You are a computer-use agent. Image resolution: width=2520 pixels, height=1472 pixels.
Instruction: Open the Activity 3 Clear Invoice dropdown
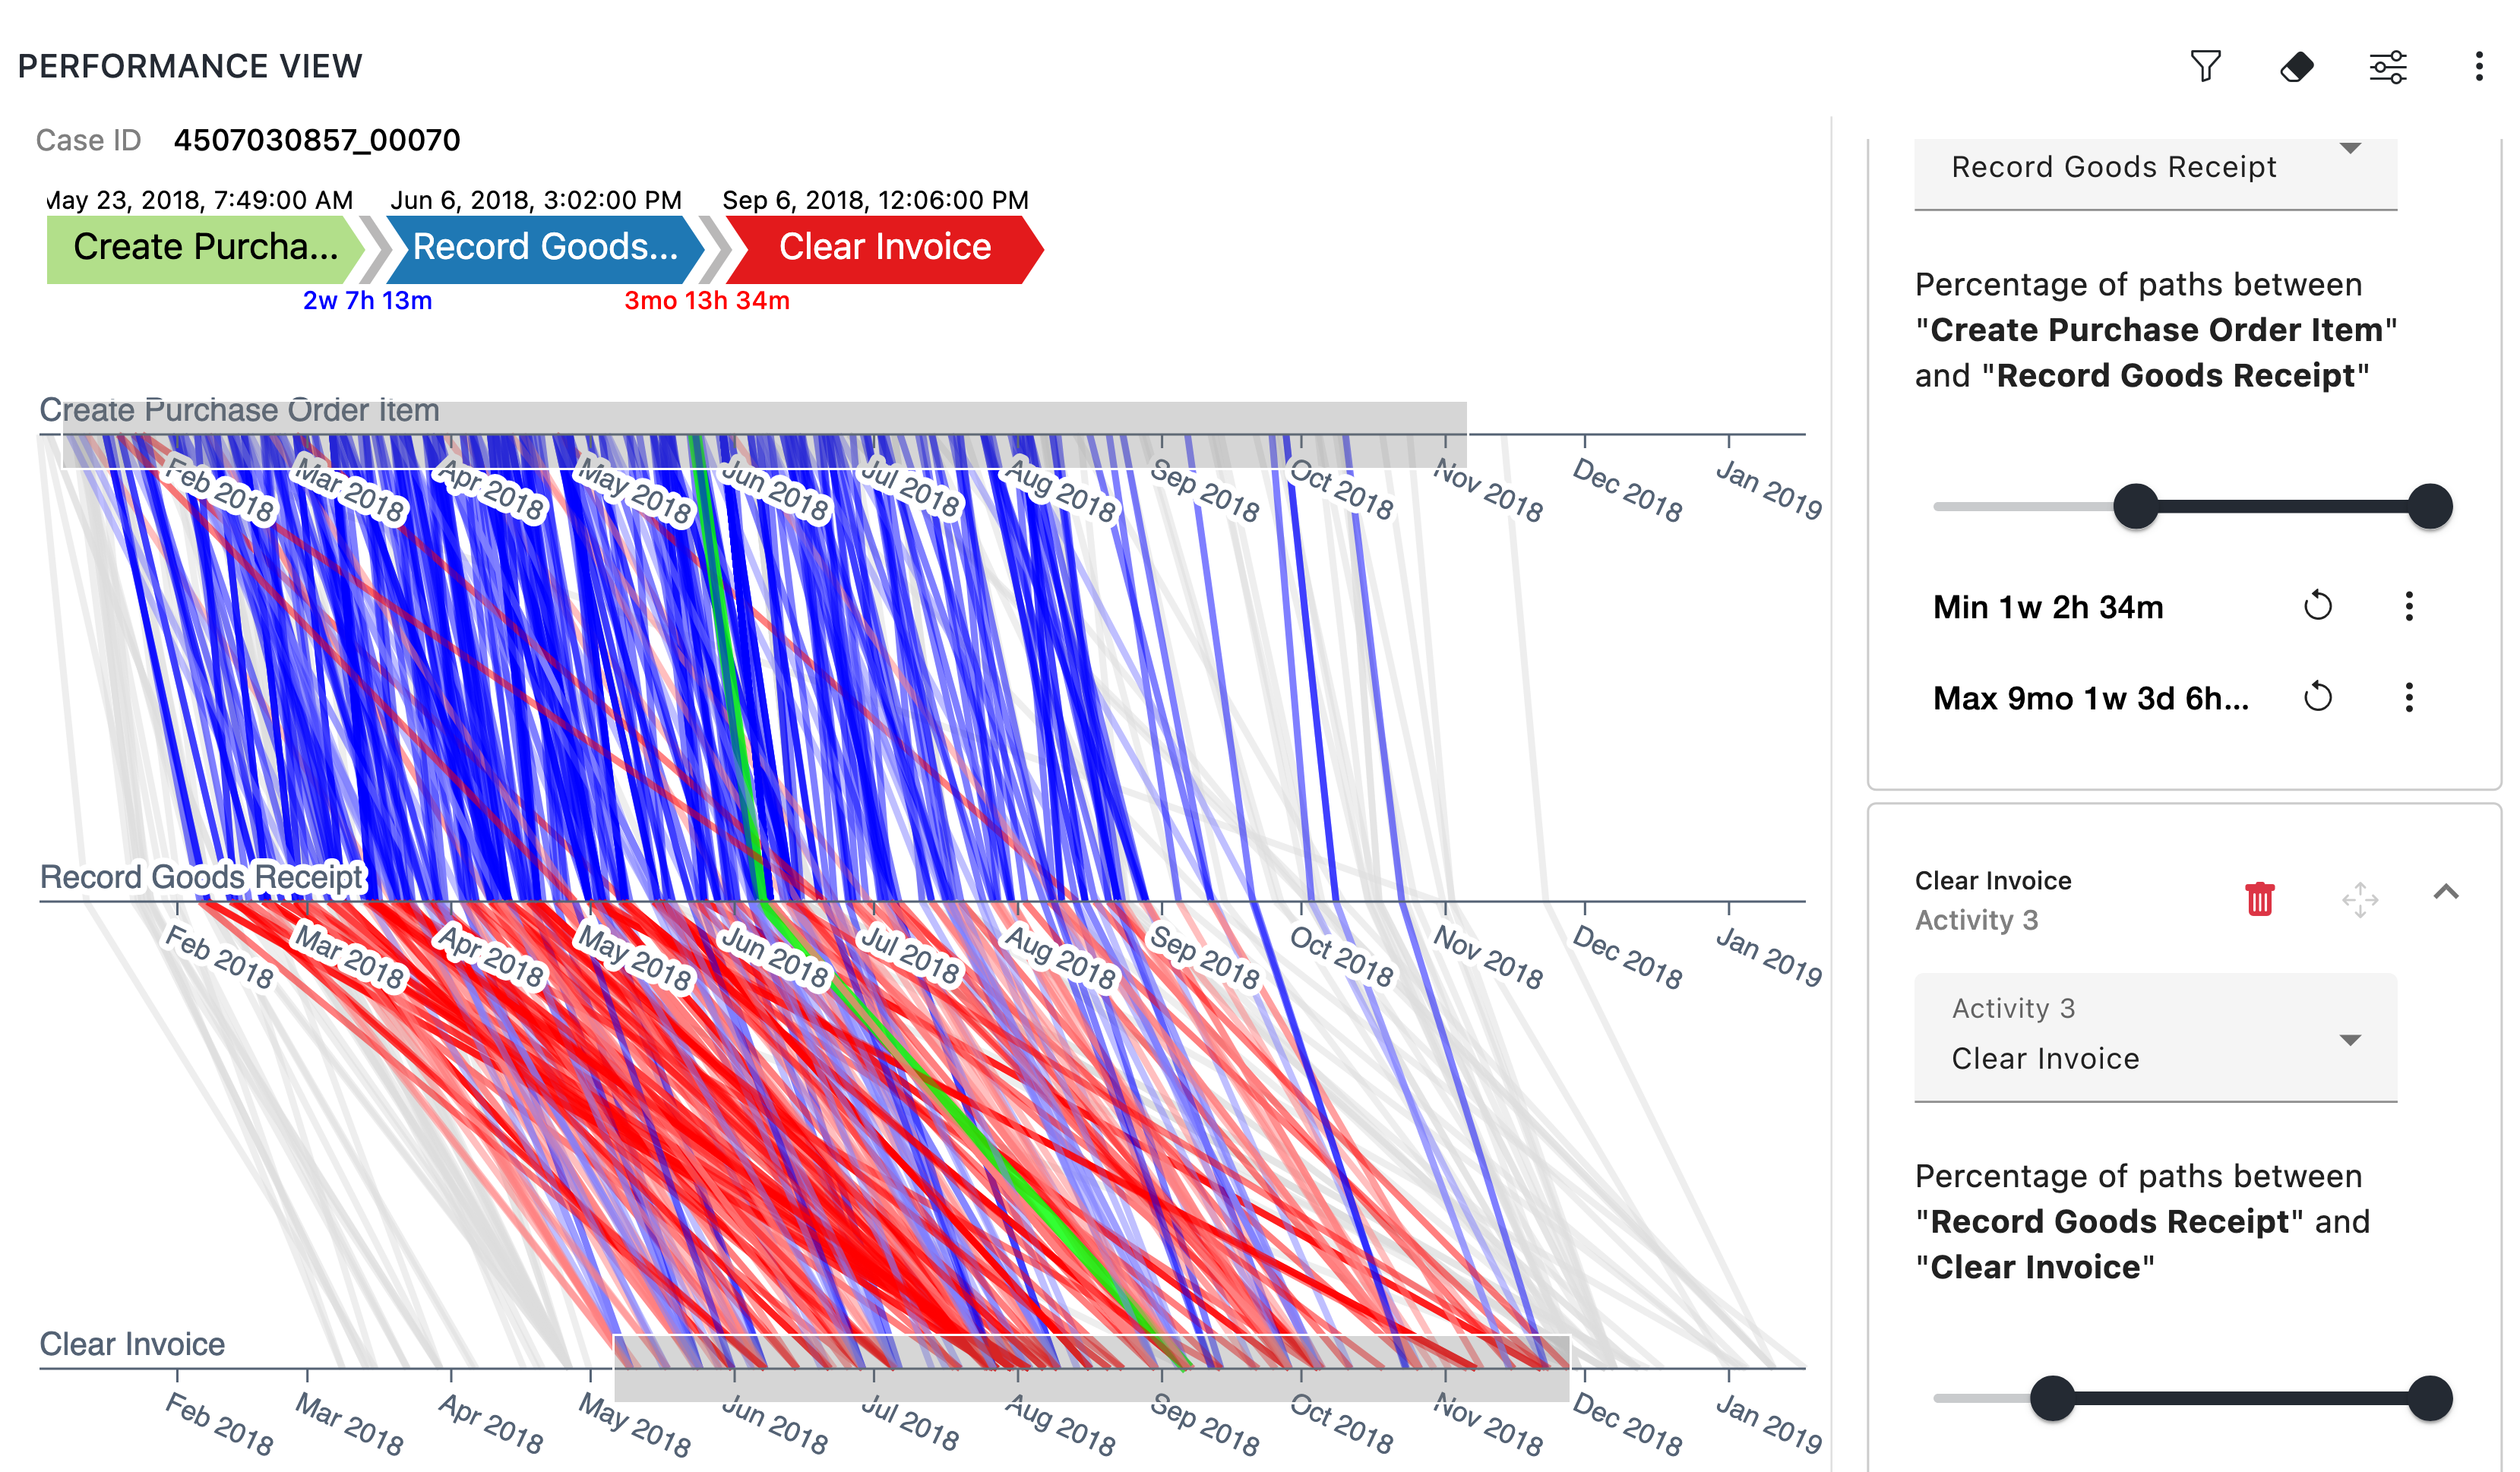point(2155,1037)
